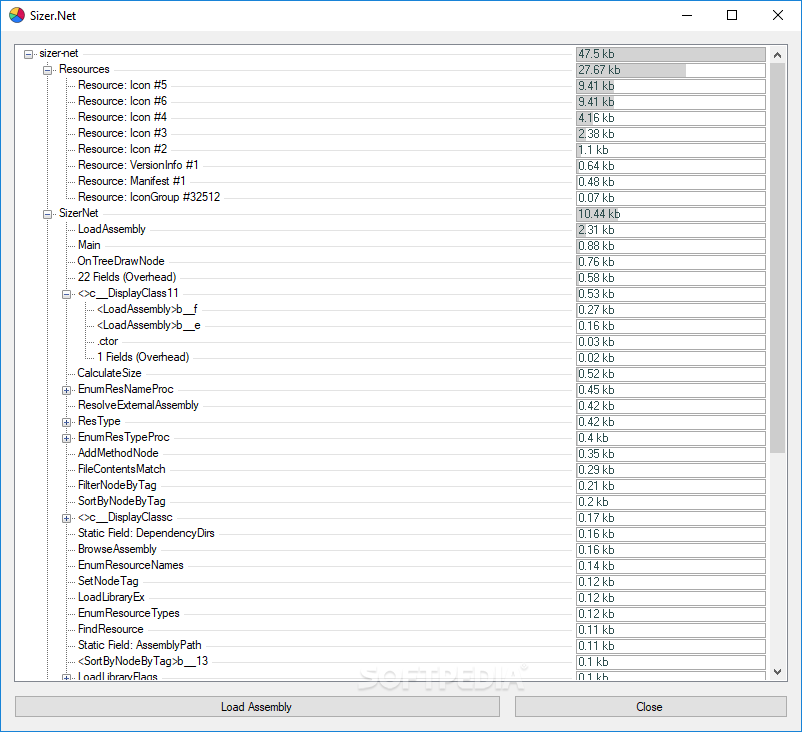Select Resource: Icon #2
This screenshot has width=802, height=732.
point(122,149)
